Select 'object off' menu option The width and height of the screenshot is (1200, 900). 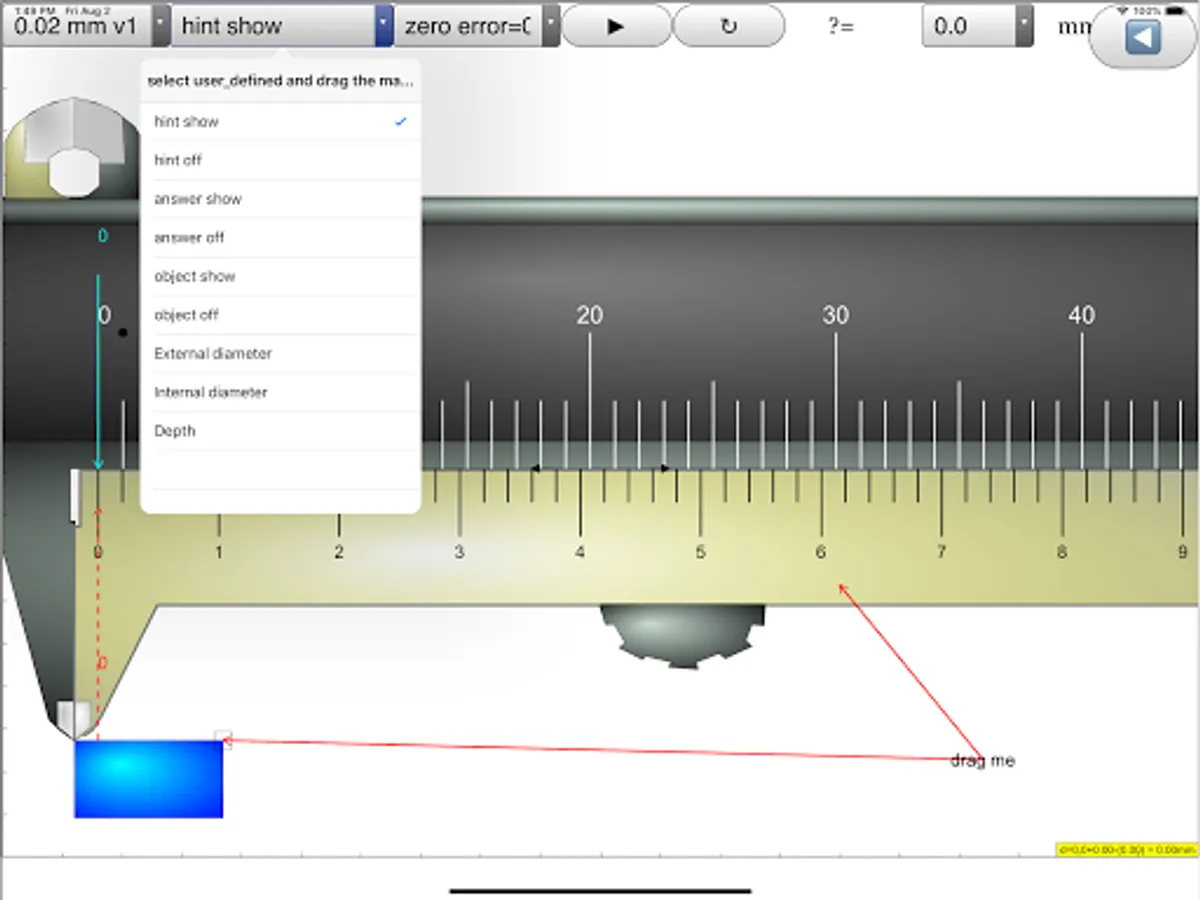click(x=280, y=315)
